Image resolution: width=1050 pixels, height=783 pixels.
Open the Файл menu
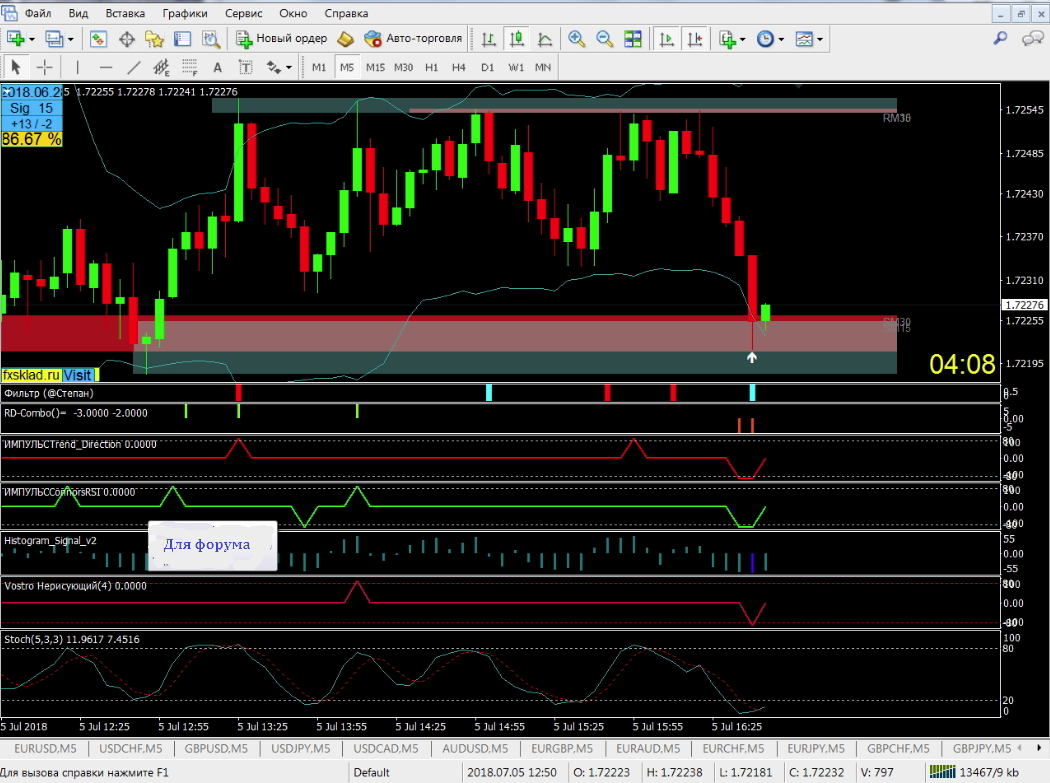(38, 13)
